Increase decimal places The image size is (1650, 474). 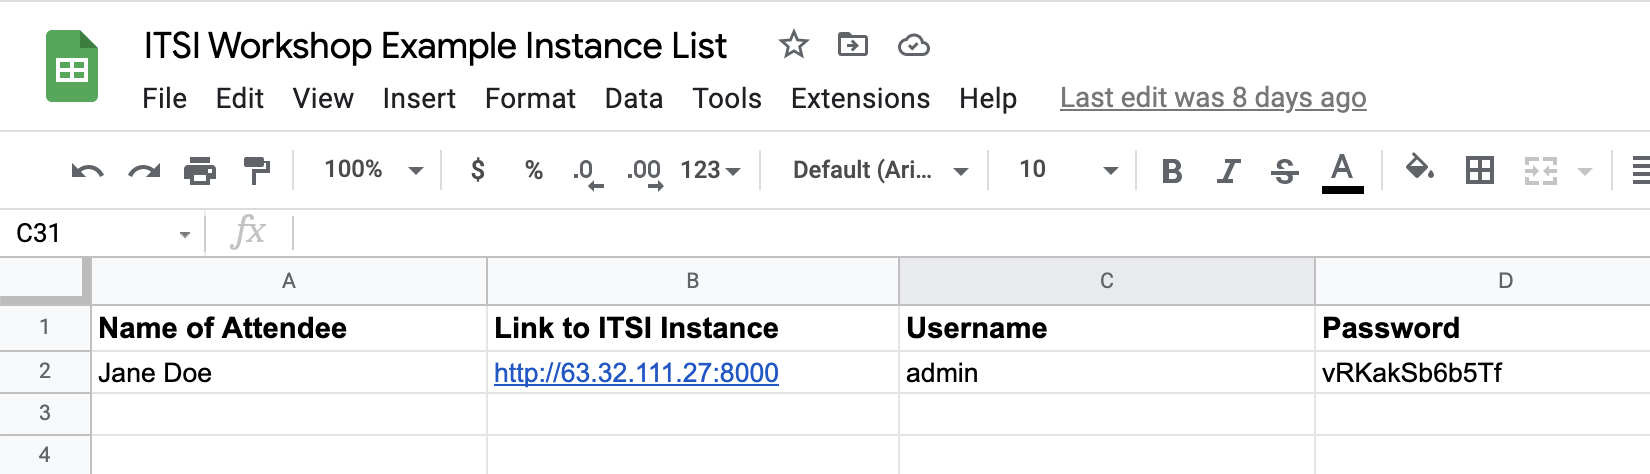tap(645, 172)
